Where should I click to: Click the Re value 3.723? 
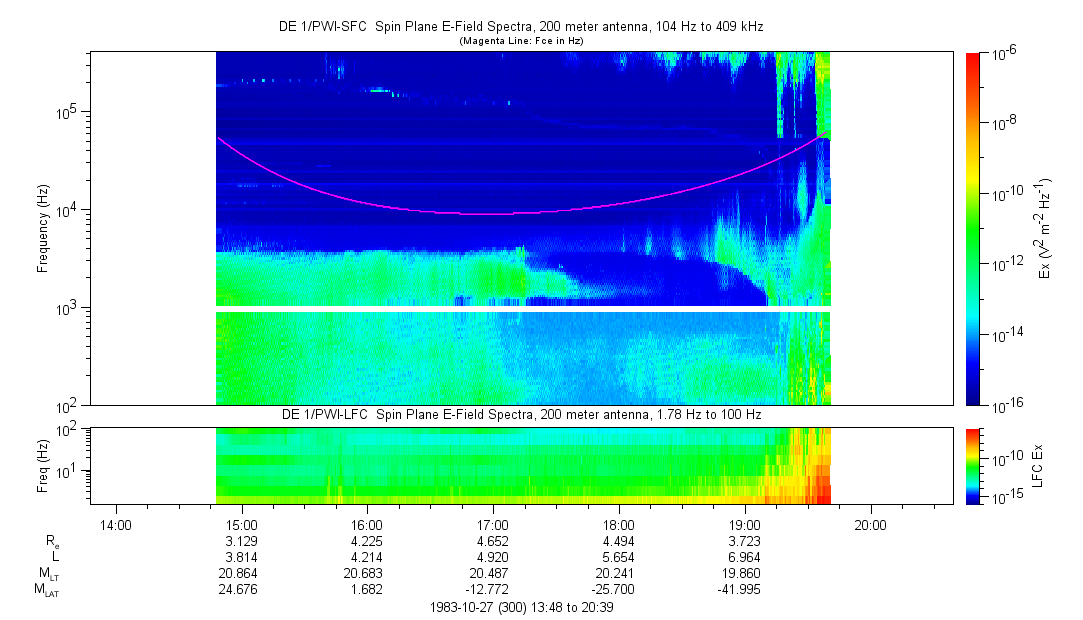click(745, 541)
